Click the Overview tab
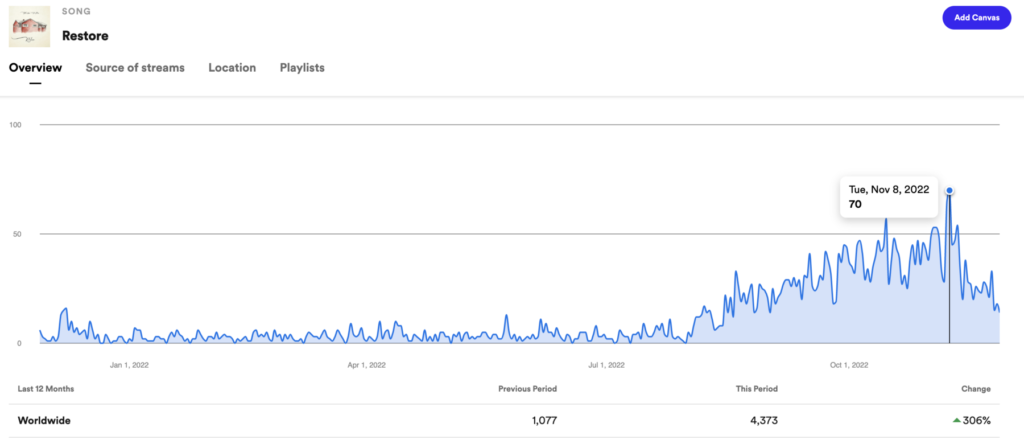Viewport: 1024px width, 448px height. (x=35, y=67)
